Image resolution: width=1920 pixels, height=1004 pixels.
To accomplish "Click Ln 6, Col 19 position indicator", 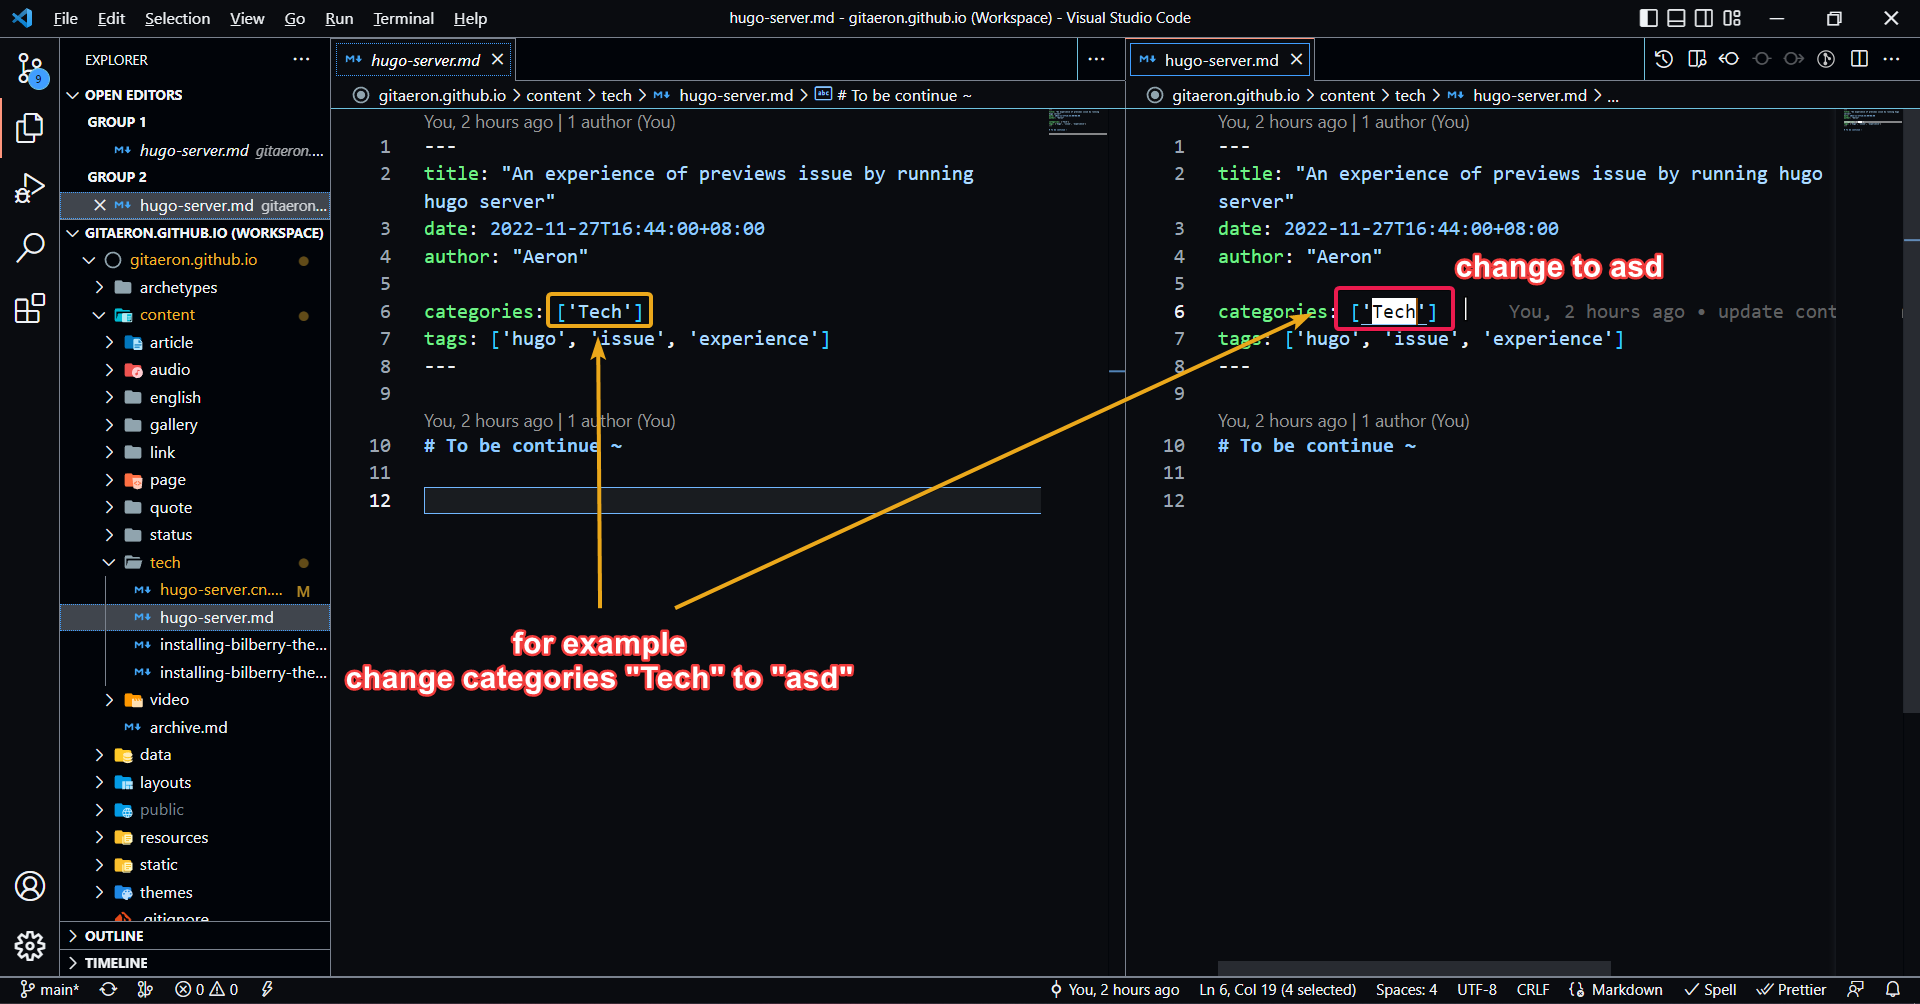I will click(x=1278, y=989).
